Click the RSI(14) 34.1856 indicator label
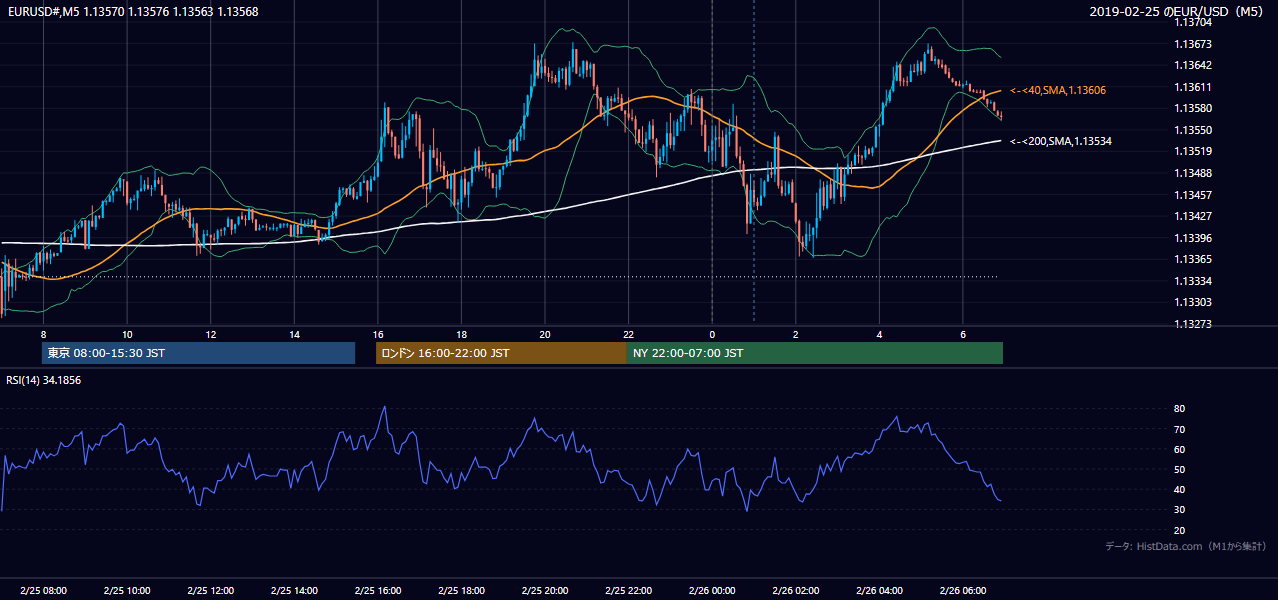1278x600 pixels. [43, 380]
